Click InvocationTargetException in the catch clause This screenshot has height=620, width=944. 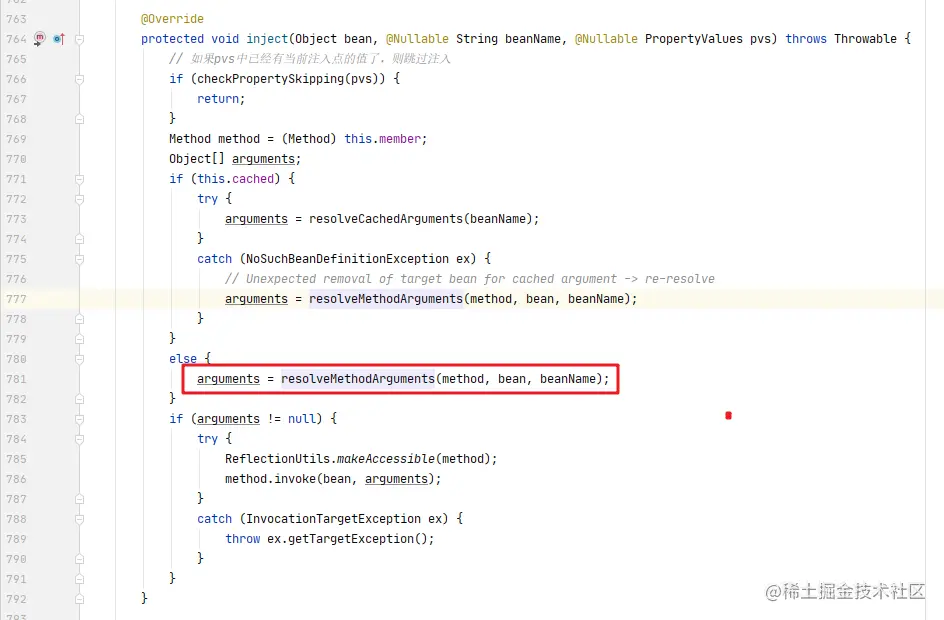[x=333, y=518]
